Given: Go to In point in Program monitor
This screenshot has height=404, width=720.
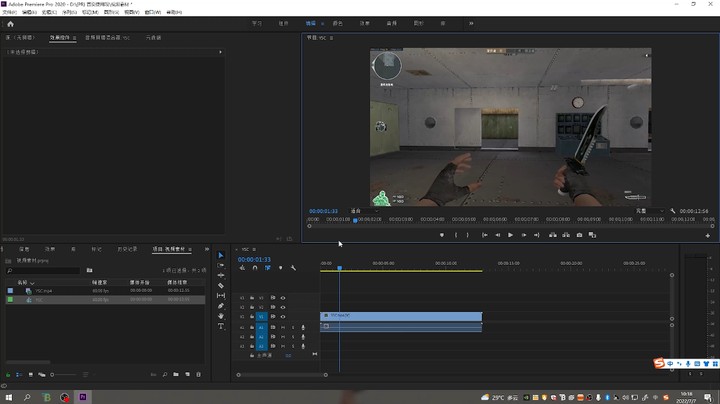Looking at the screenshot, I should click(x=484, y=235).
